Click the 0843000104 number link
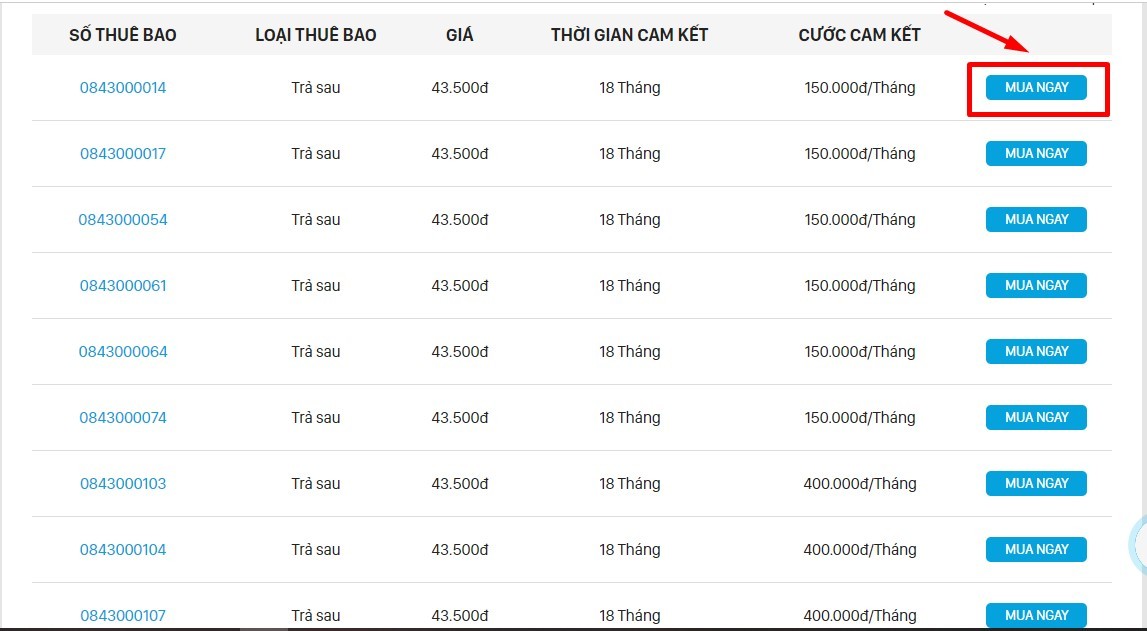Image resolution: width=1147 pixels, height=631 pixels. tap(123, 549)
